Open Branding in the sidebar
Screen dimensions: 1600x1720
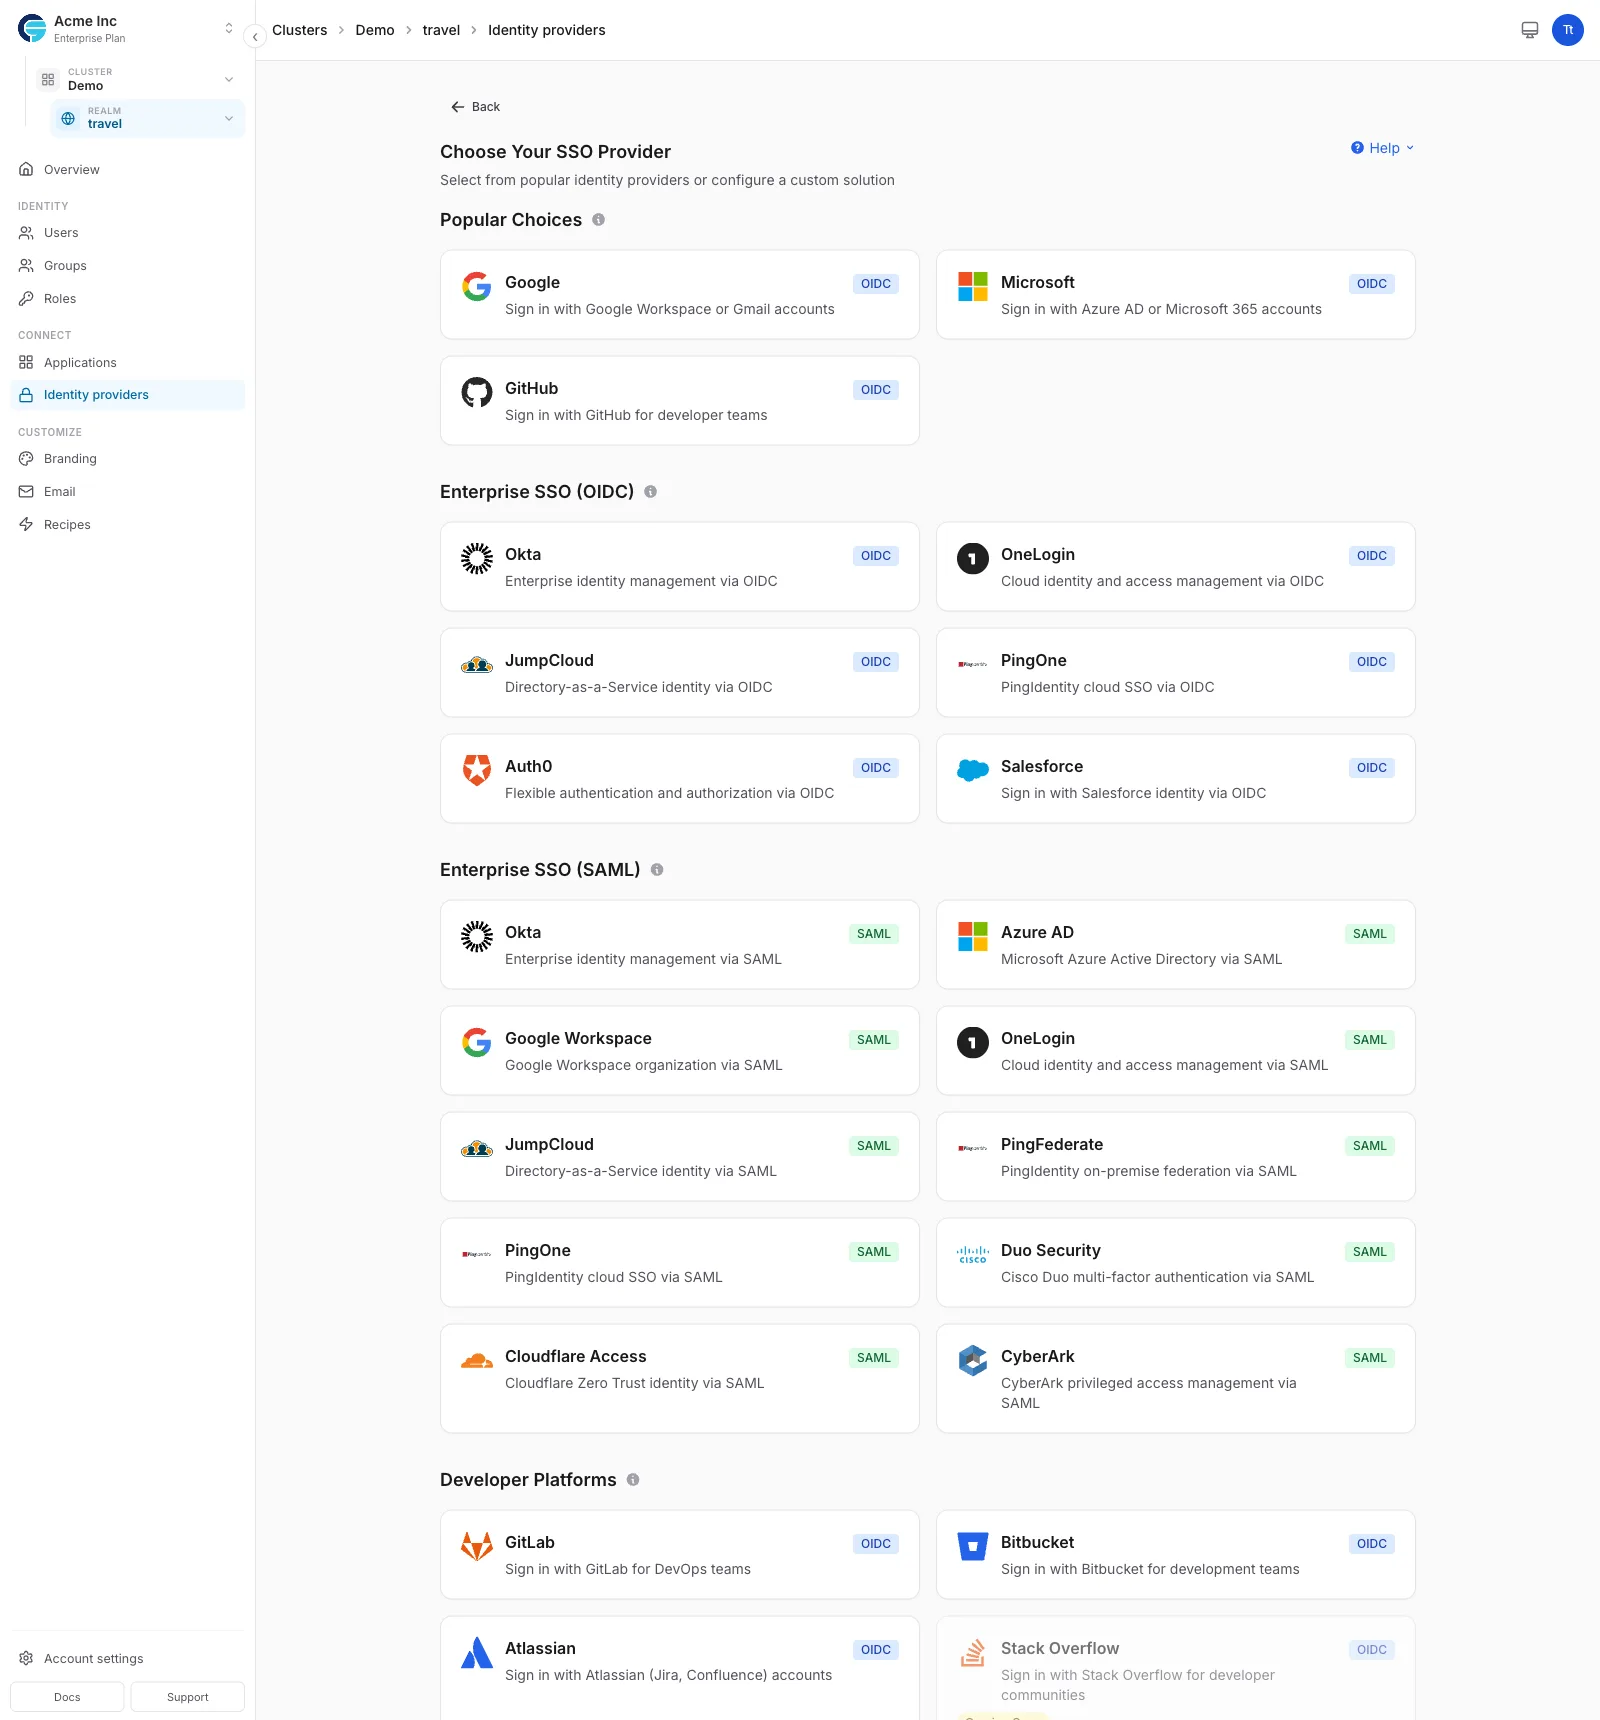(127, 459)
